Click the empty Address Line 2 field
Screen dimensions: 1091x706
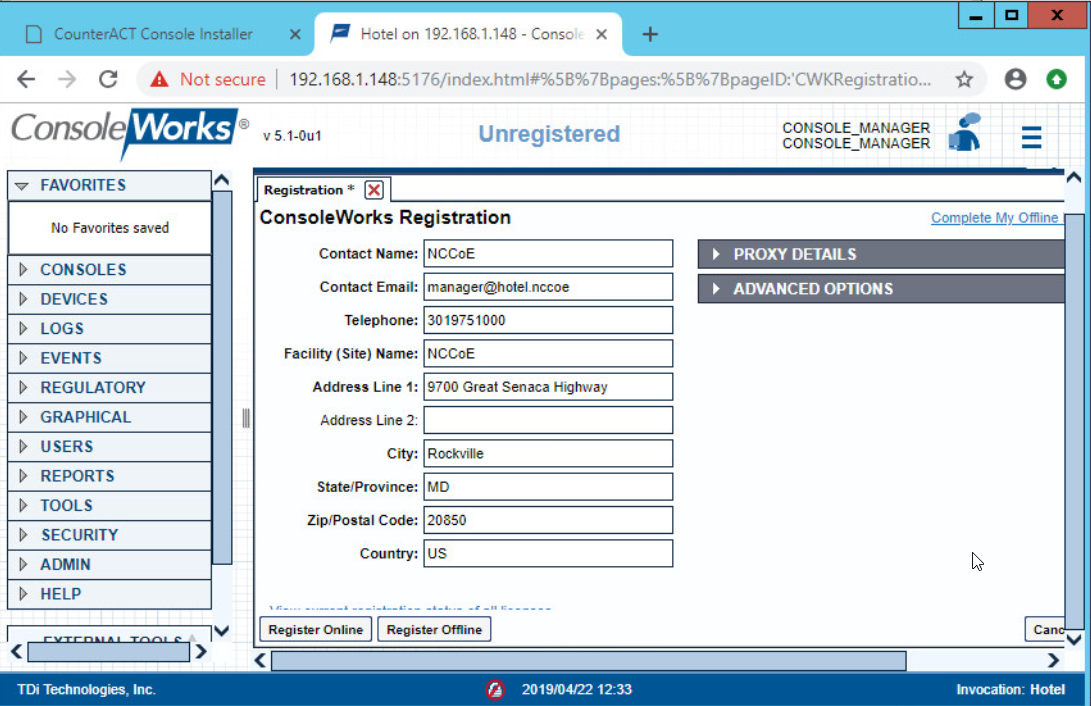point(548,421)
